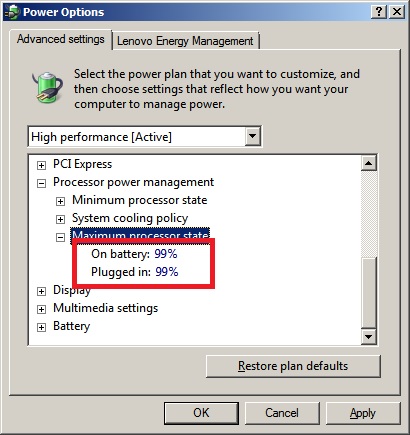
Task: Select the Advanced settings tab
Action: click(61, 39)
